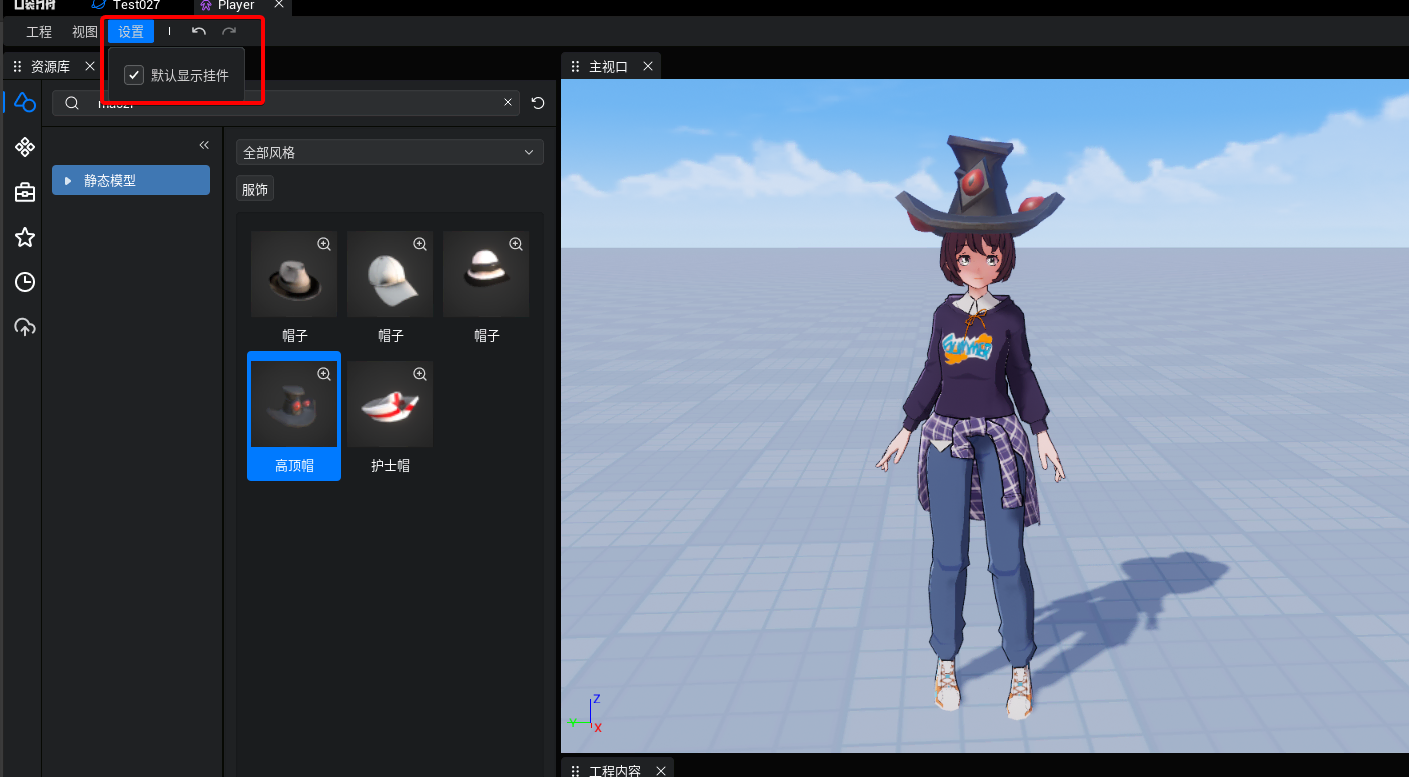Click the application logo

tap(34, 5)
